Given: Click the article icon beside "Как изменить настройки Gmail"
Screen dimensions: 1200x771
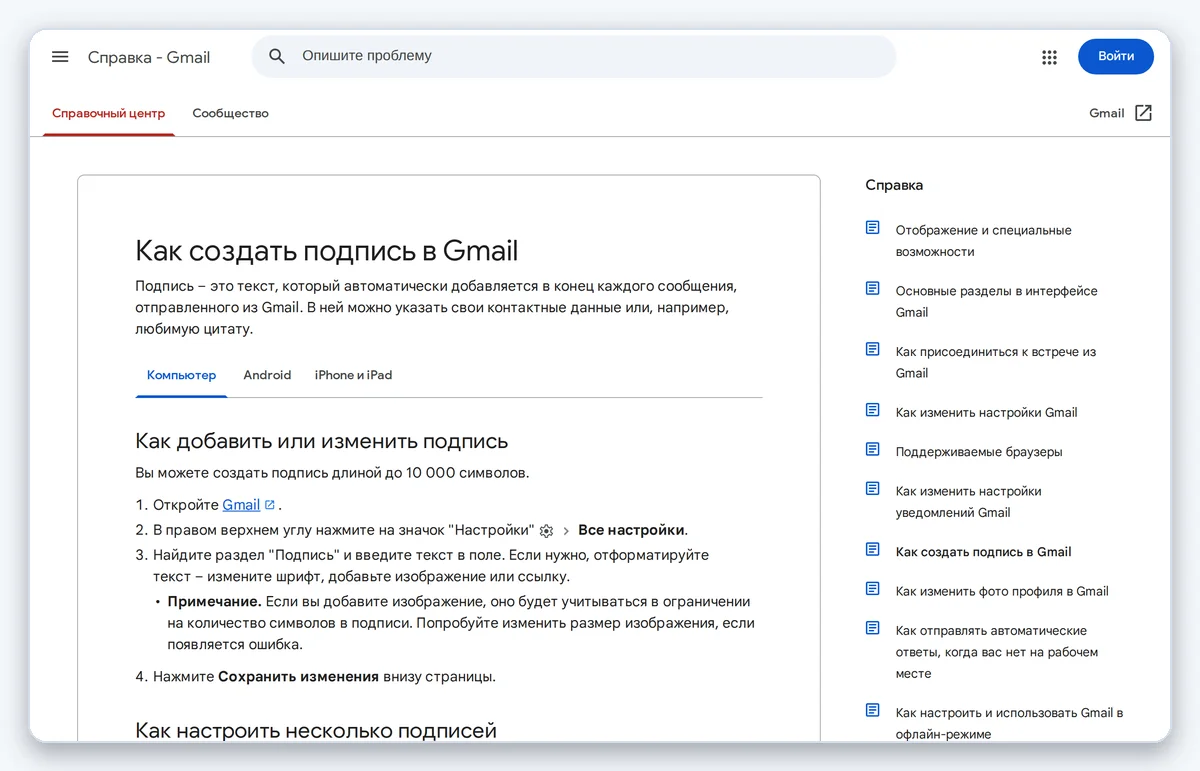Looking at the screenshot, I should point(873,410).
